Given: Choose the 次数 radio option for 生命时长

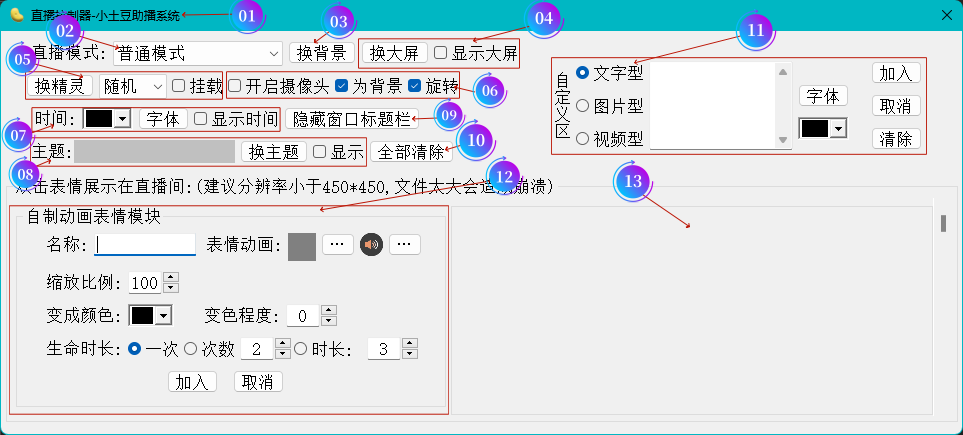Looking at the screenshot, I should pos(190,349).
